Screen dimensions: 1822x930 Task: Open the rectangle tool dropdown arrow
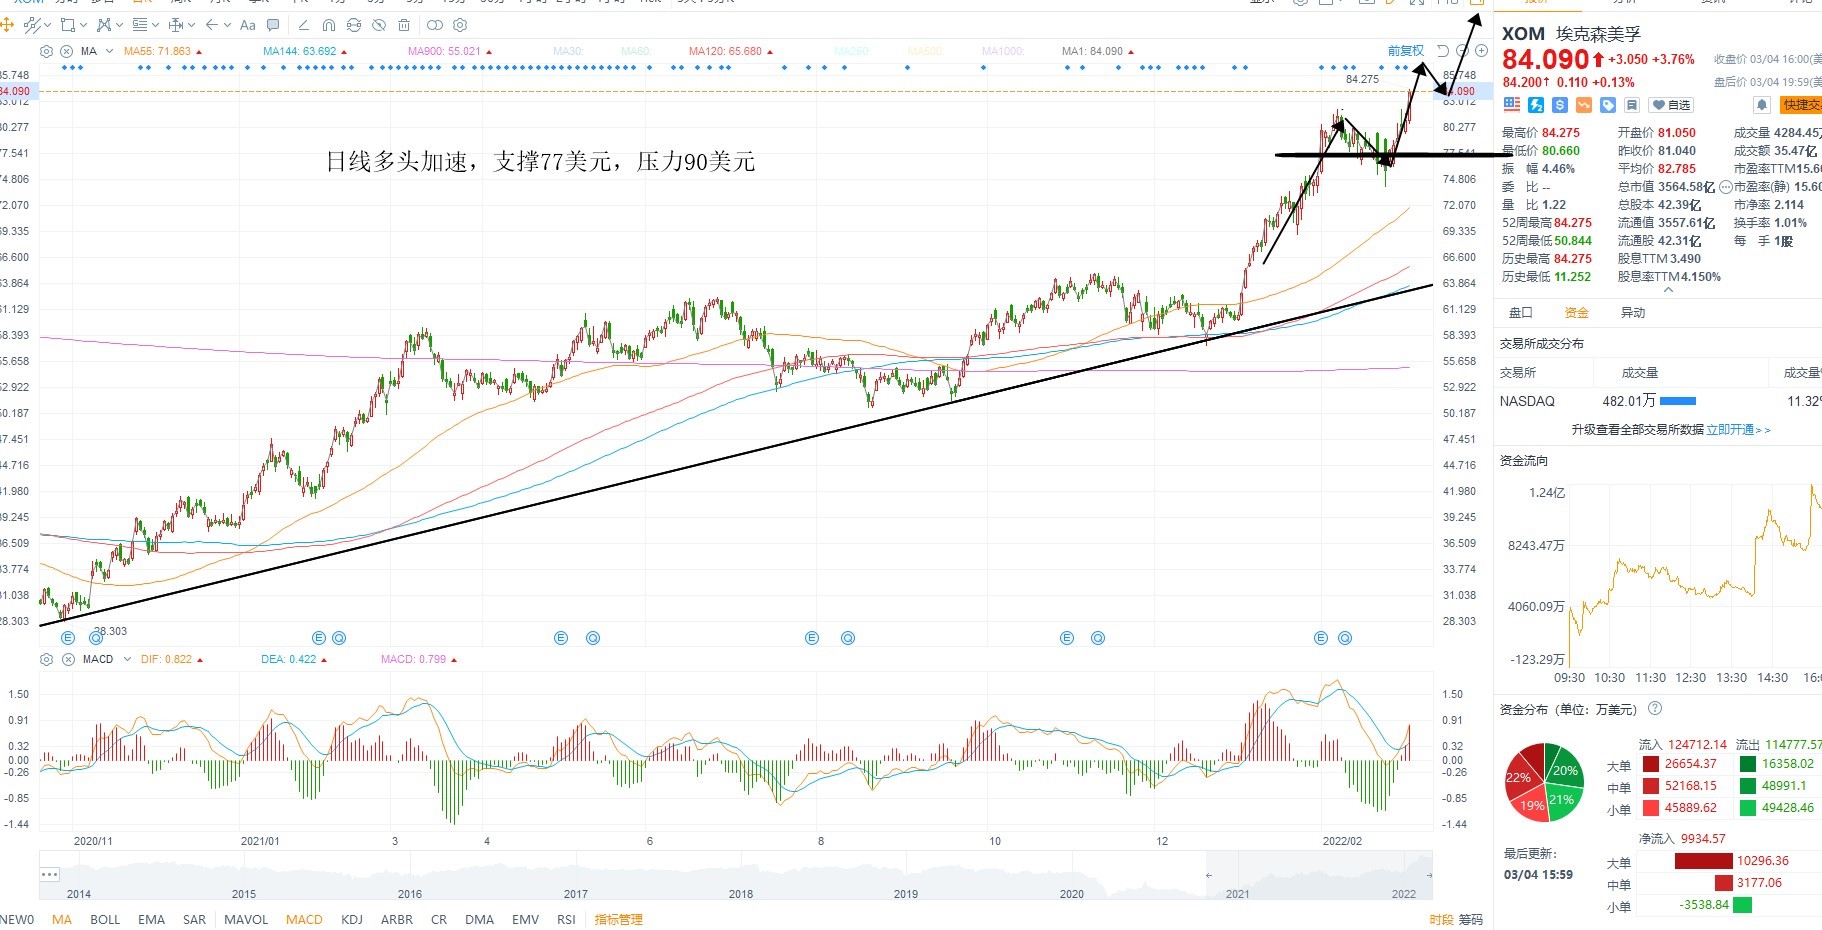83,24
